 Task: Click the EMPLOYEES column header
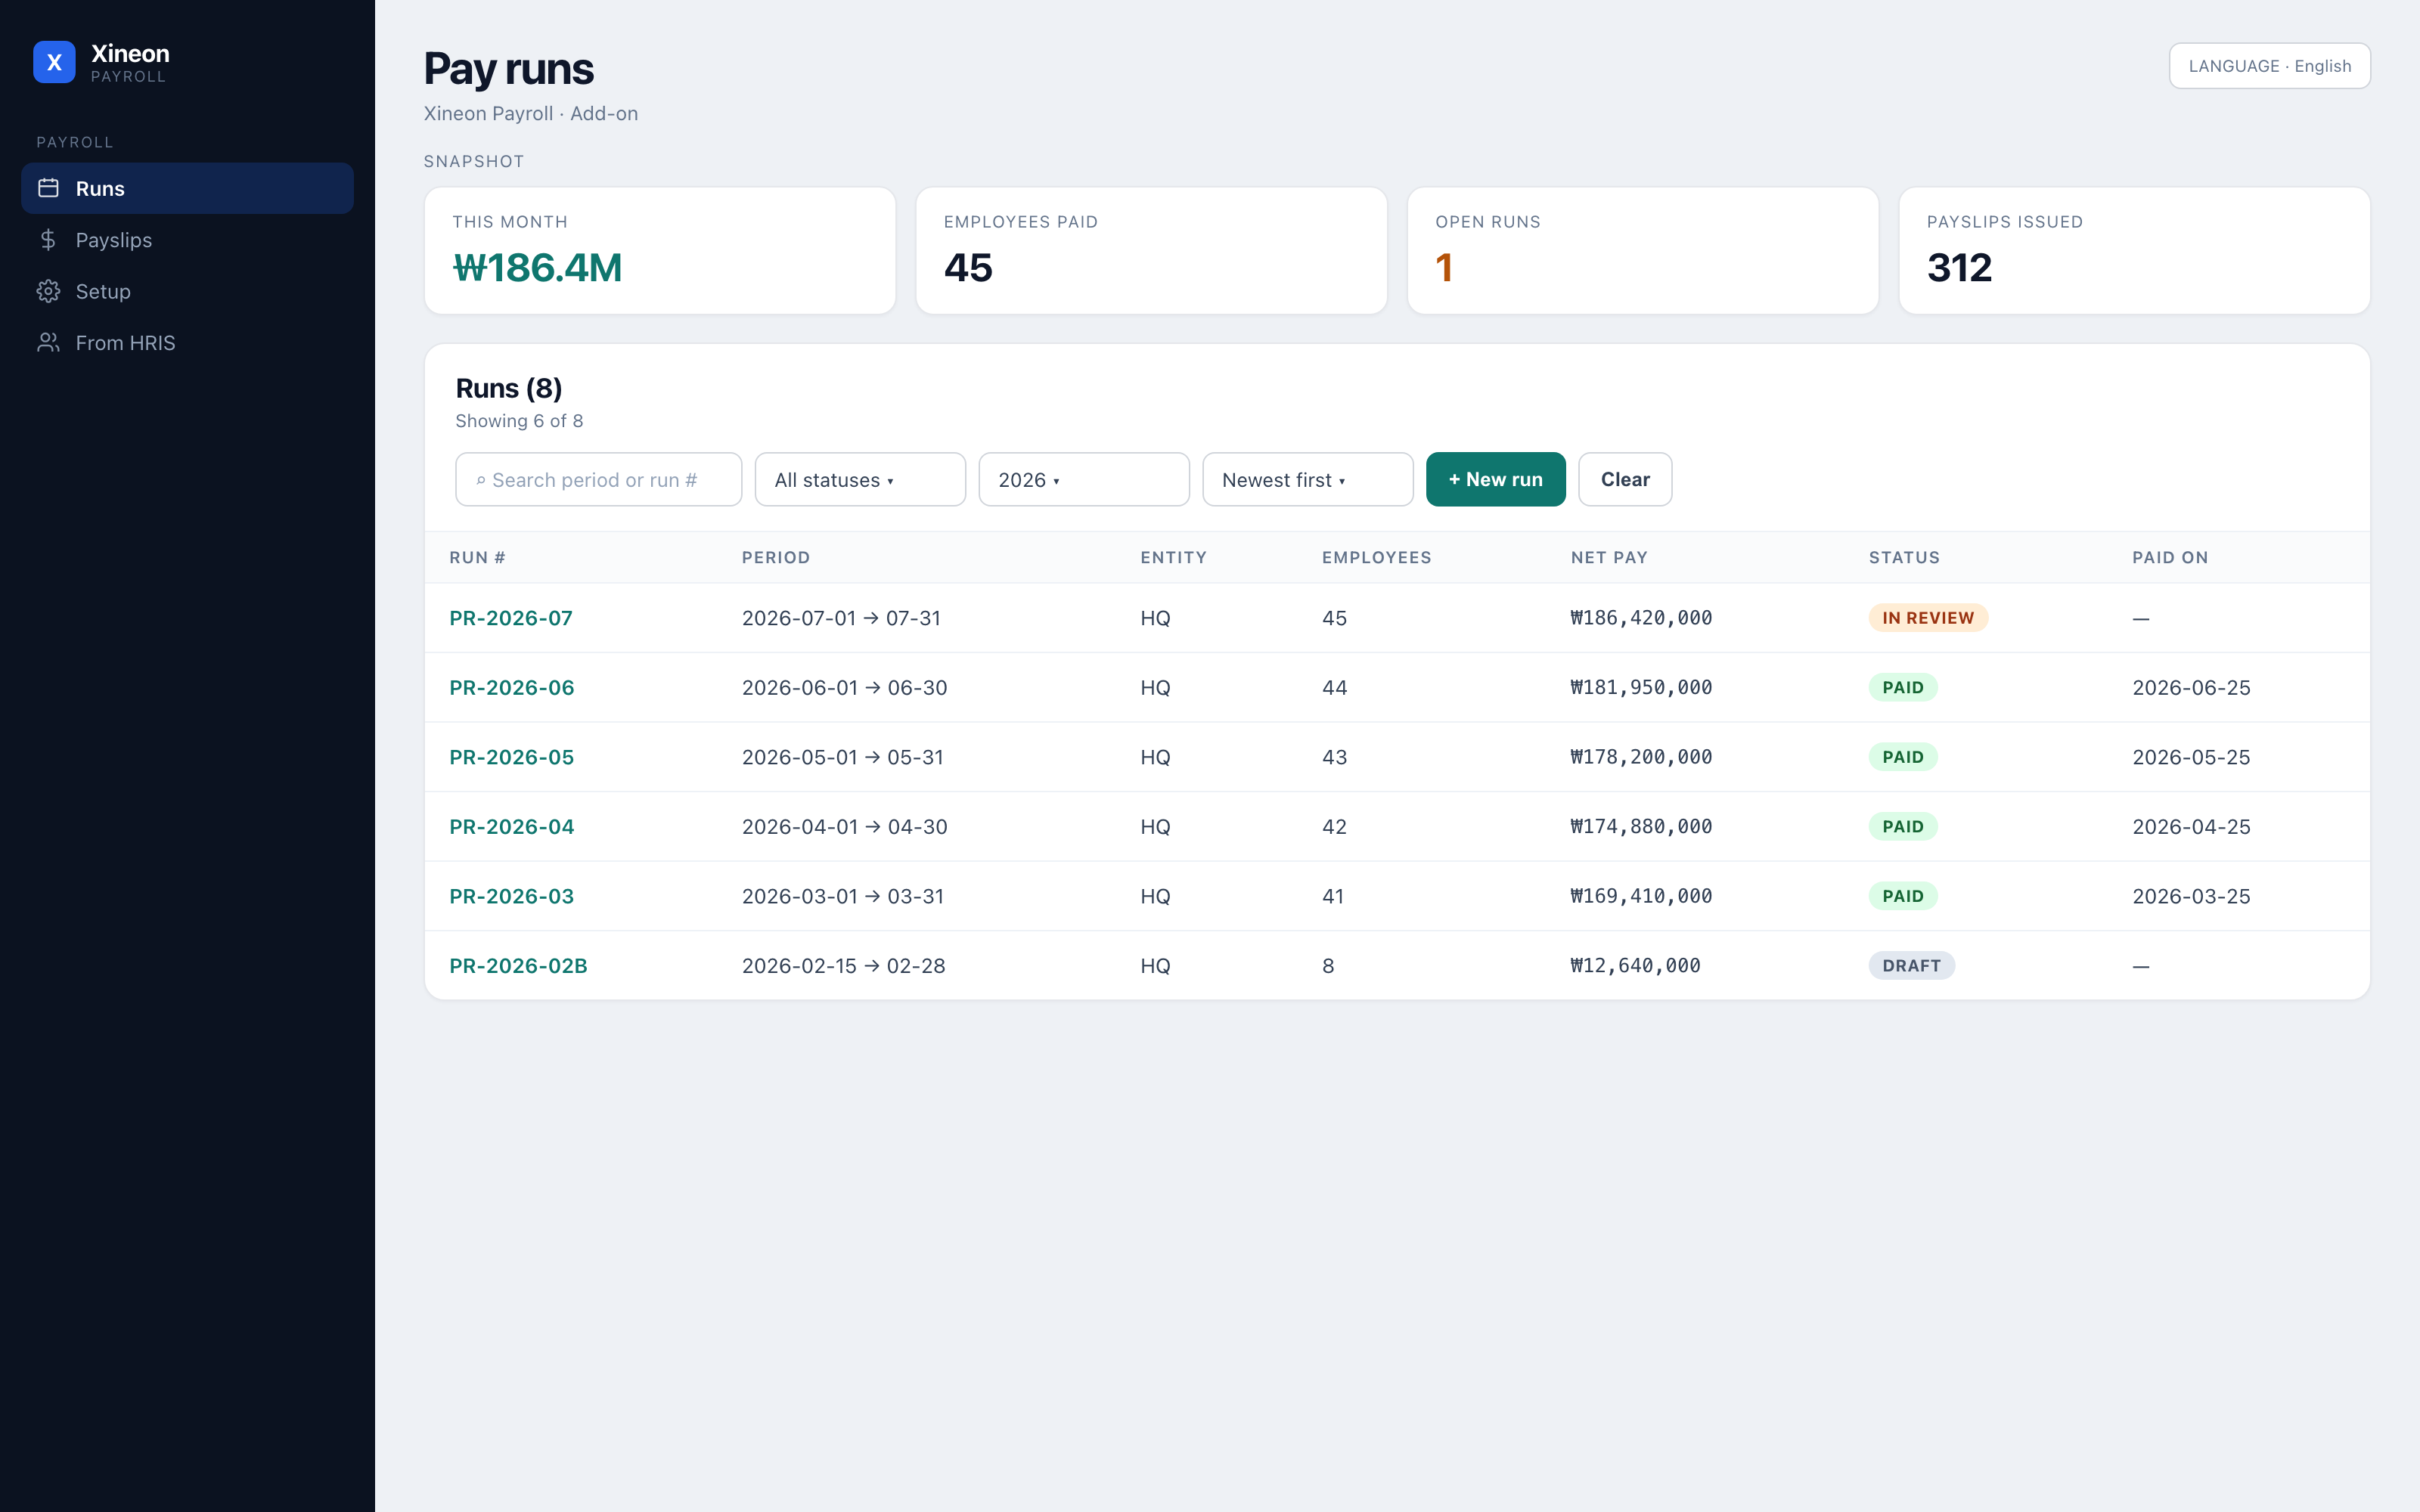coord(1377,558)
